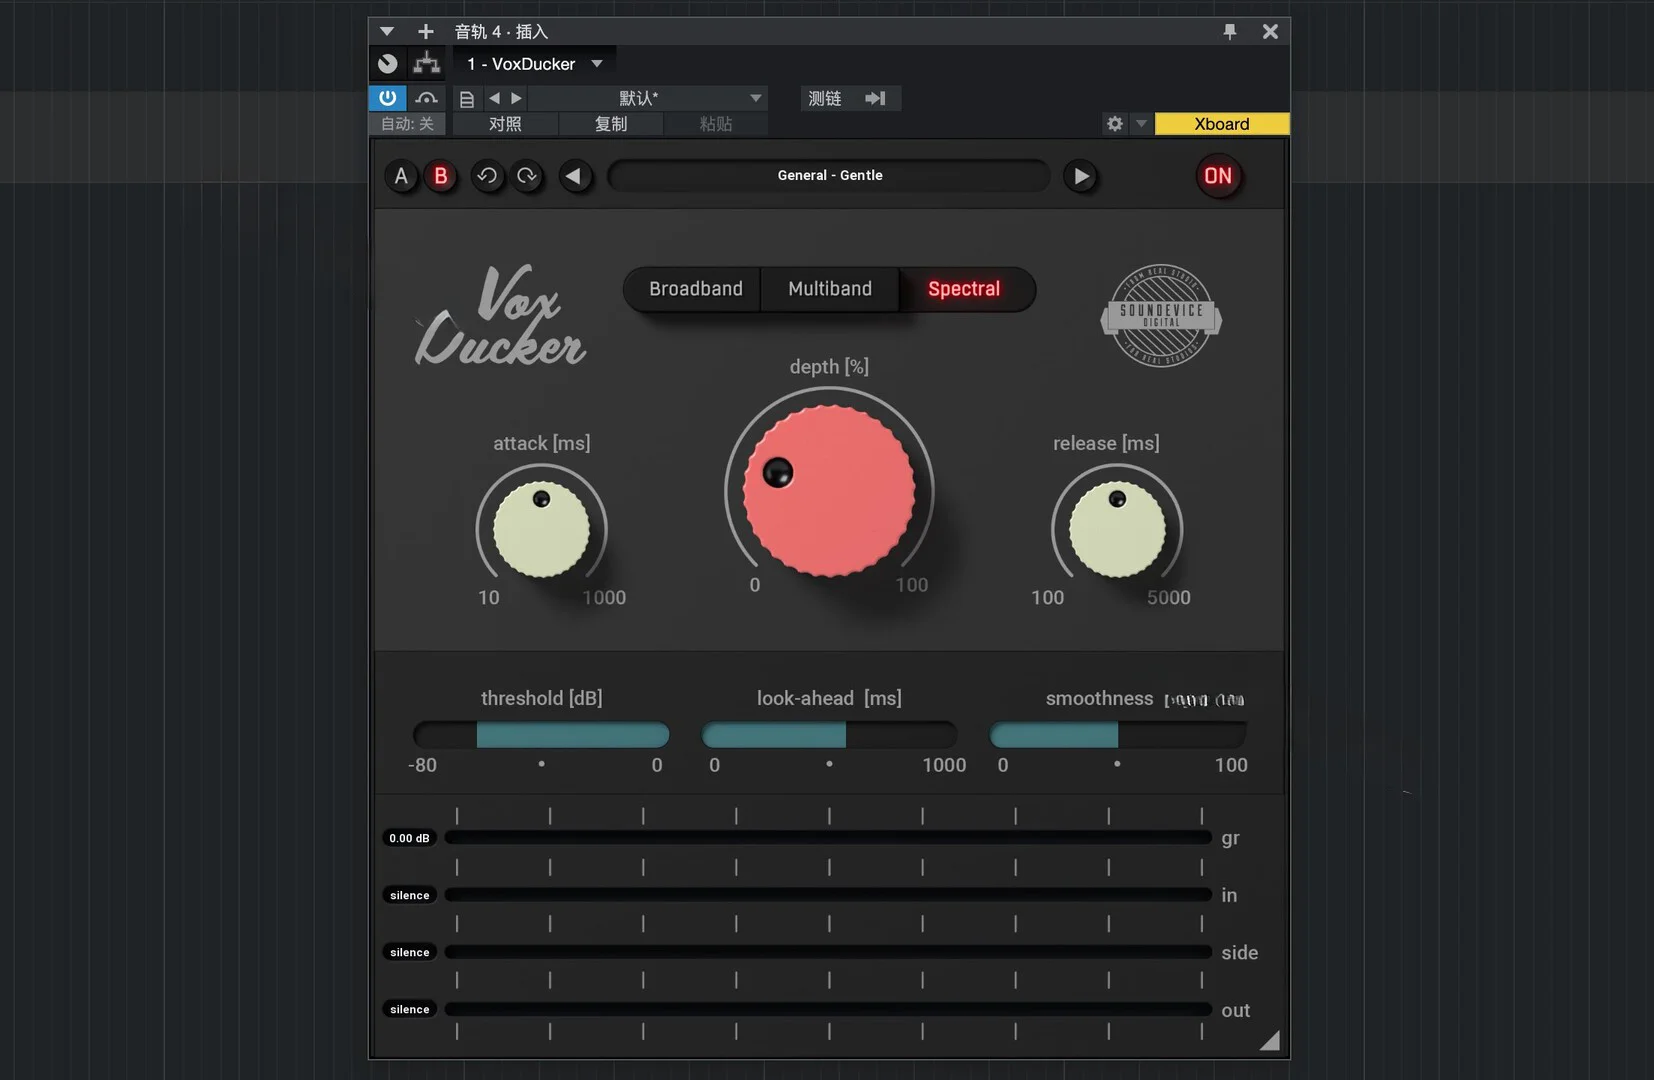Toggle the red ON bypass button
This screenshot has width=1654, height=1080.
[1218, 177]
